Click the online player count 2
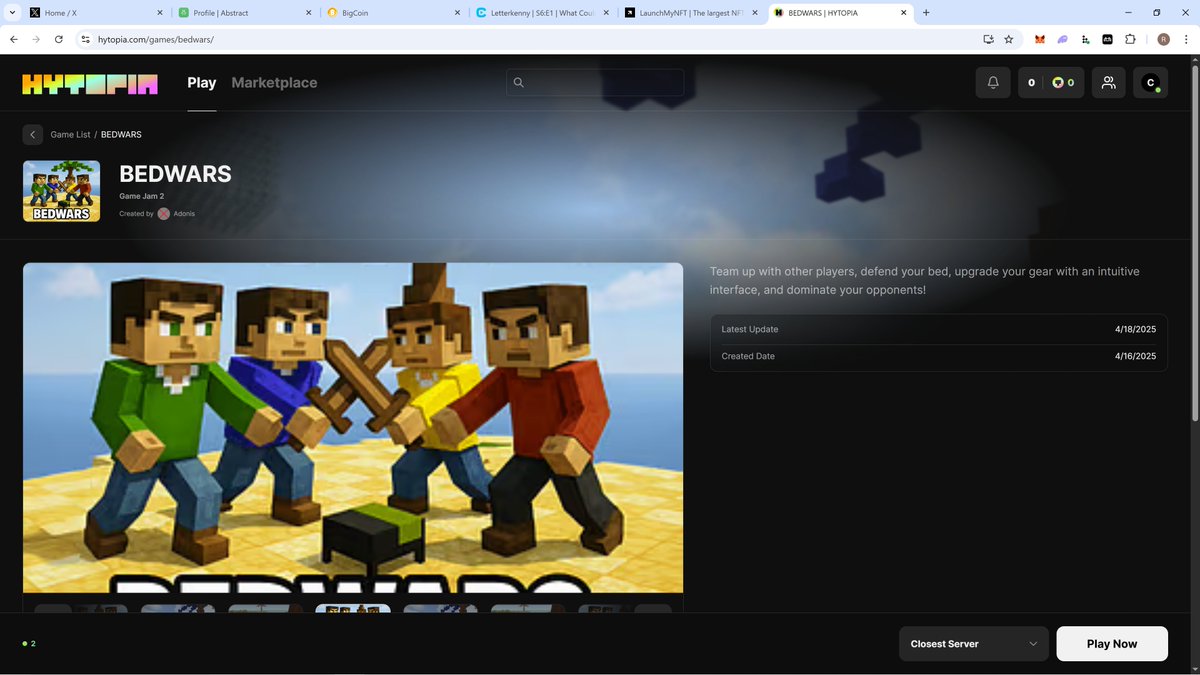 (x=29, y=644)
